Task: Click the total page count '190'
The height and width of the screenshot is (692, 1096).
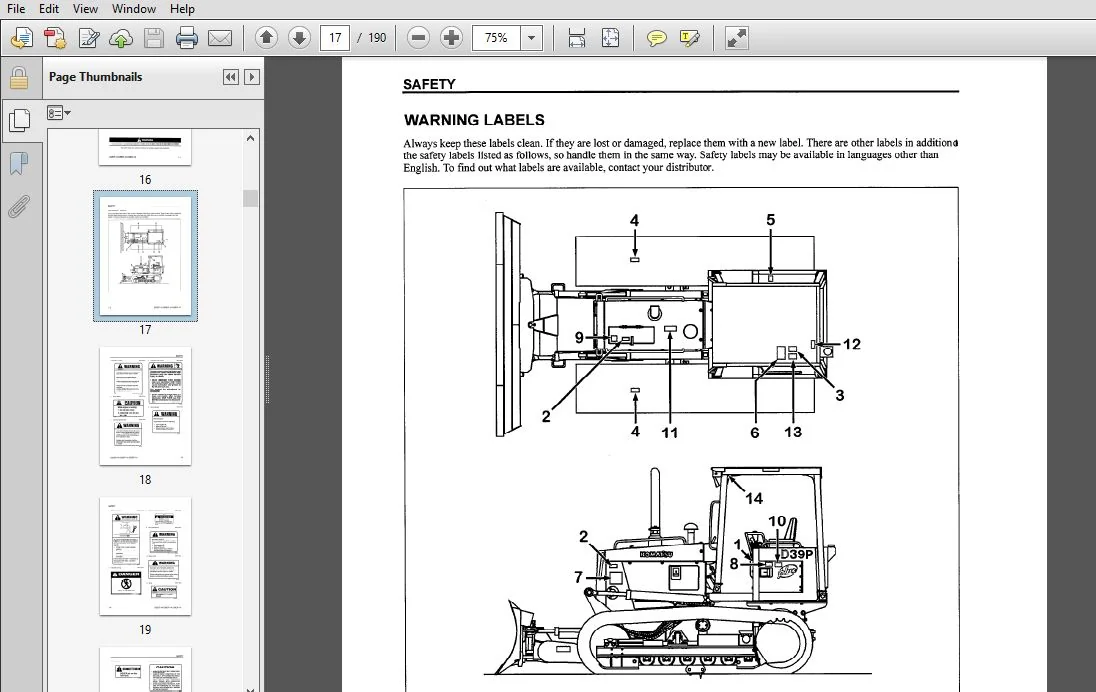Action: [x=377, y=38]
